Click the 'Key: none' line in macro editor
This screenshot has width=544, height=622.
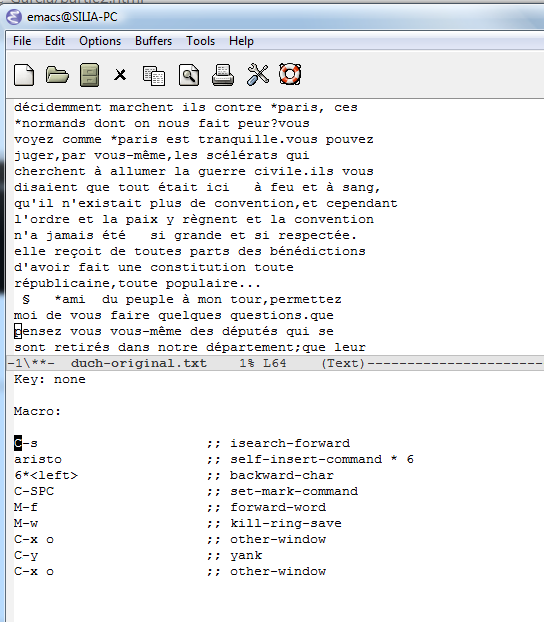click(50, 379)
